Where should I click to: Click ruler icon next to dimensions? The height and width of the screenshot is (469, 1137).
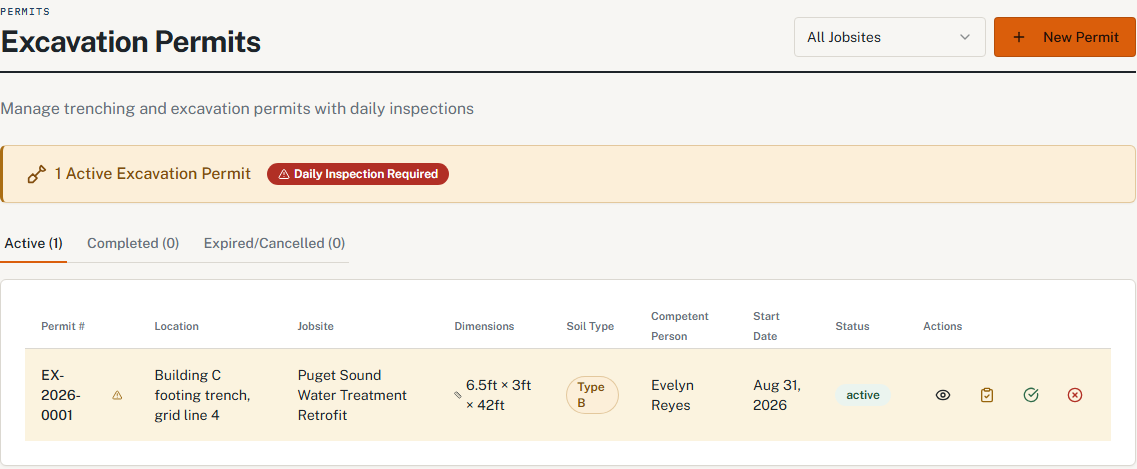click(x=458, y=395)
